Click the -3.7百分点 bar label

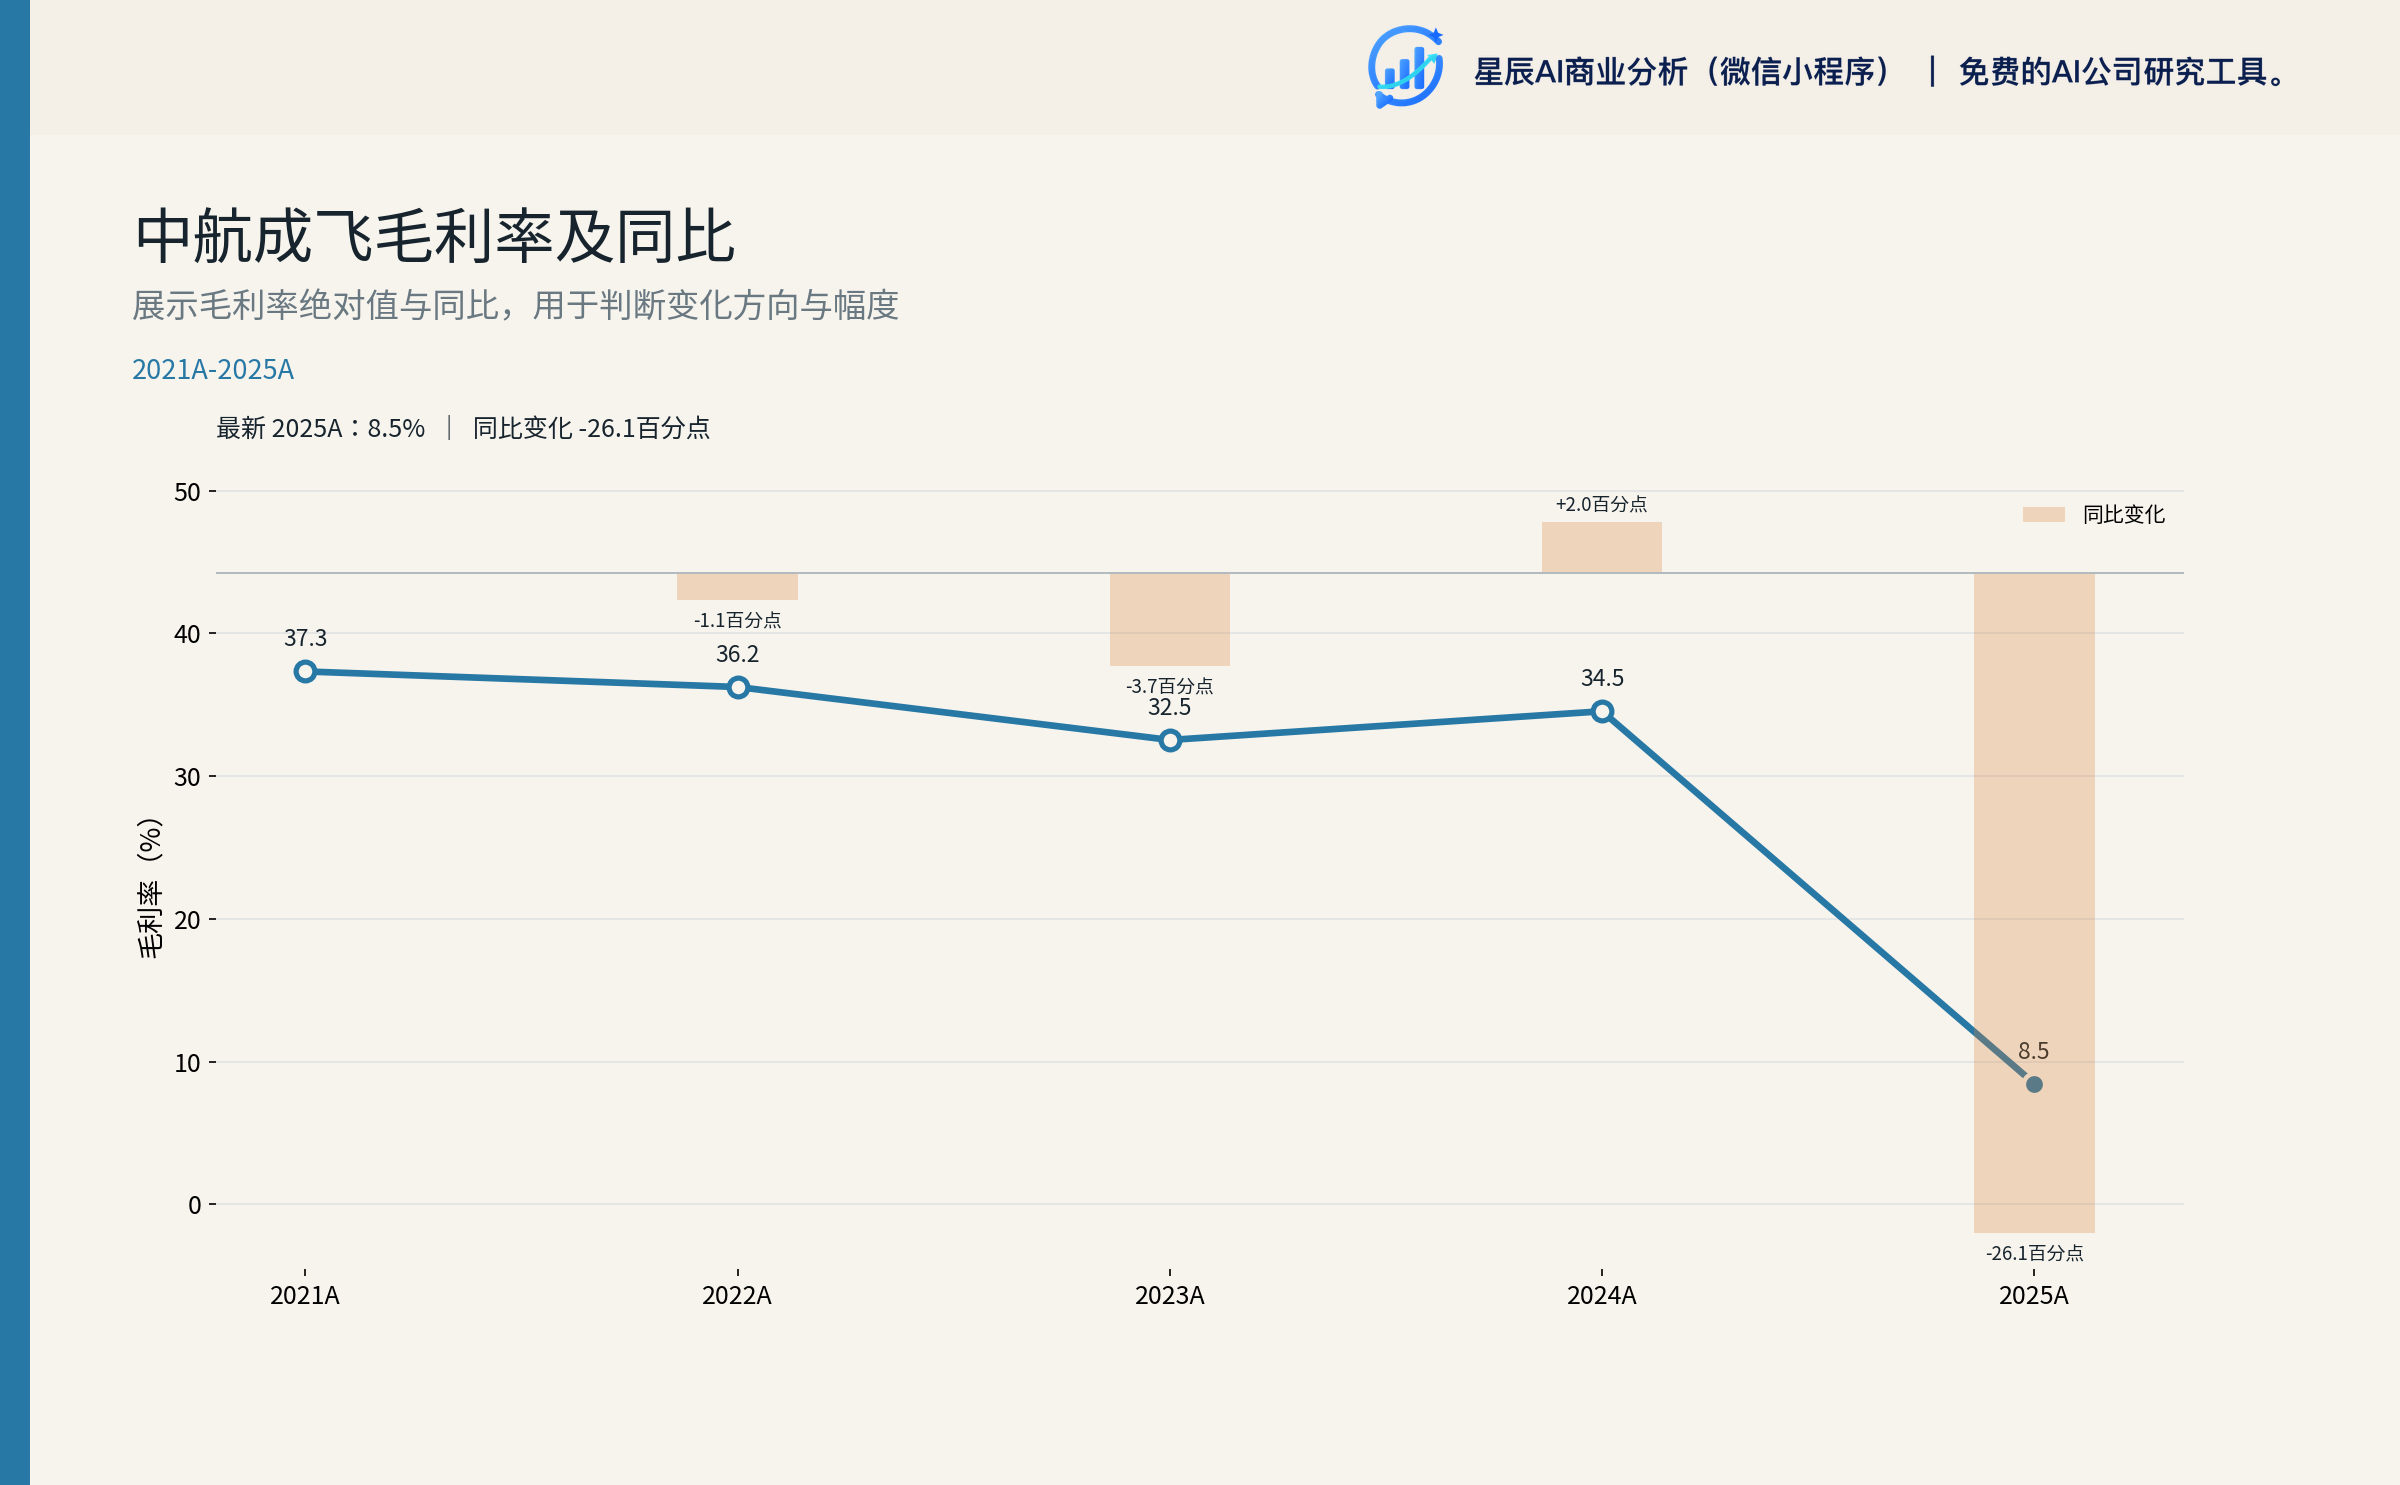pyautogui.click(x=1170, y=686)
